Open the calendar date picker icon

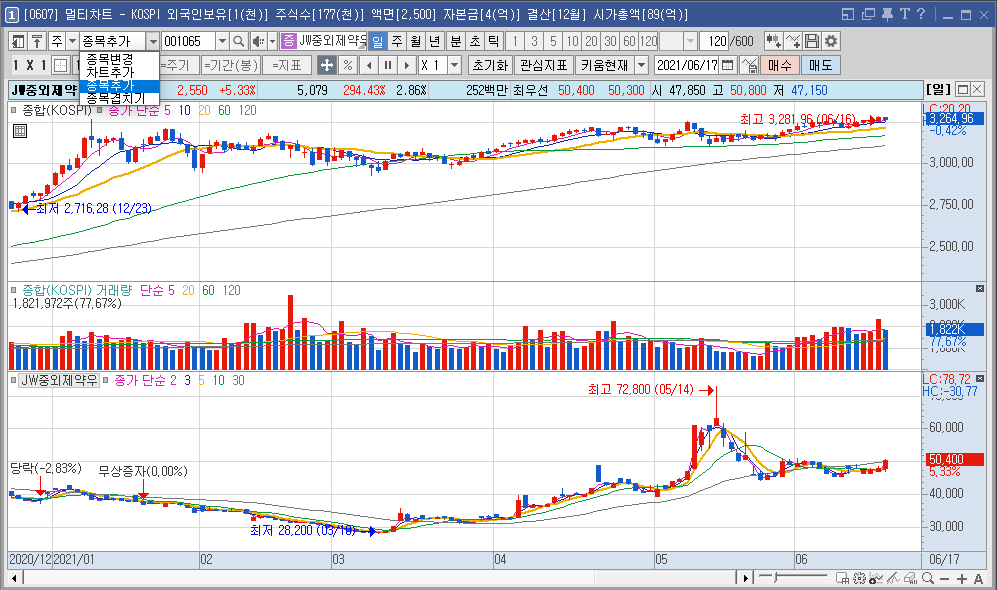727,65
